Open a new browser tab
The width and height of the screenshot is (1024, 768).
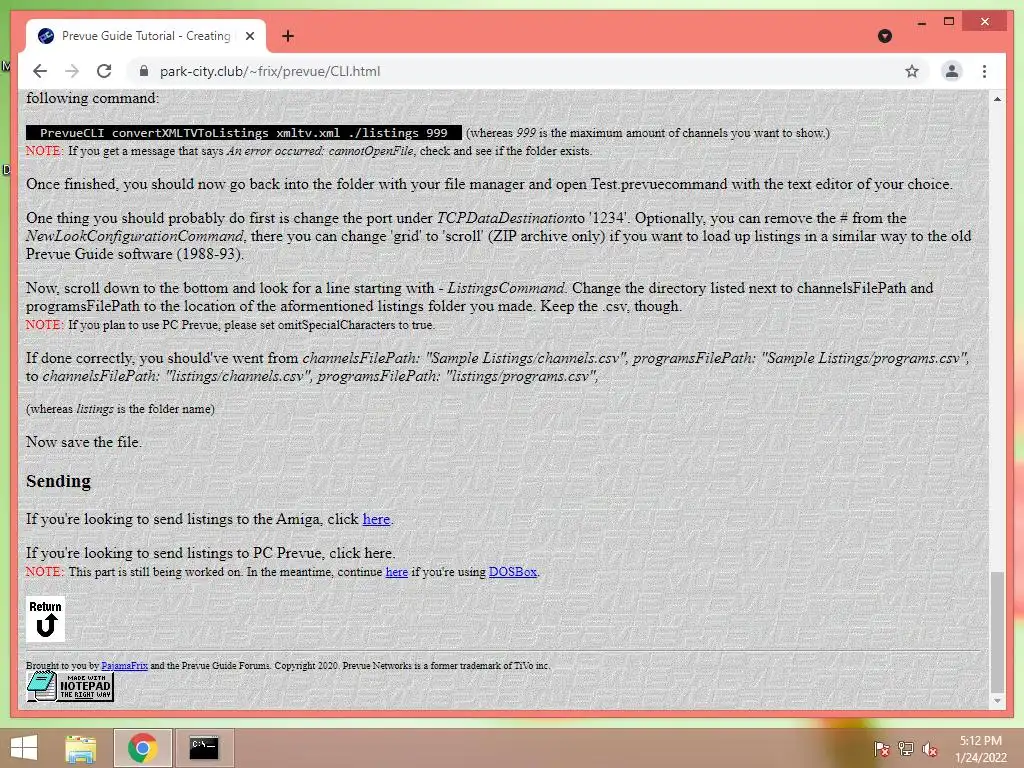287,36
